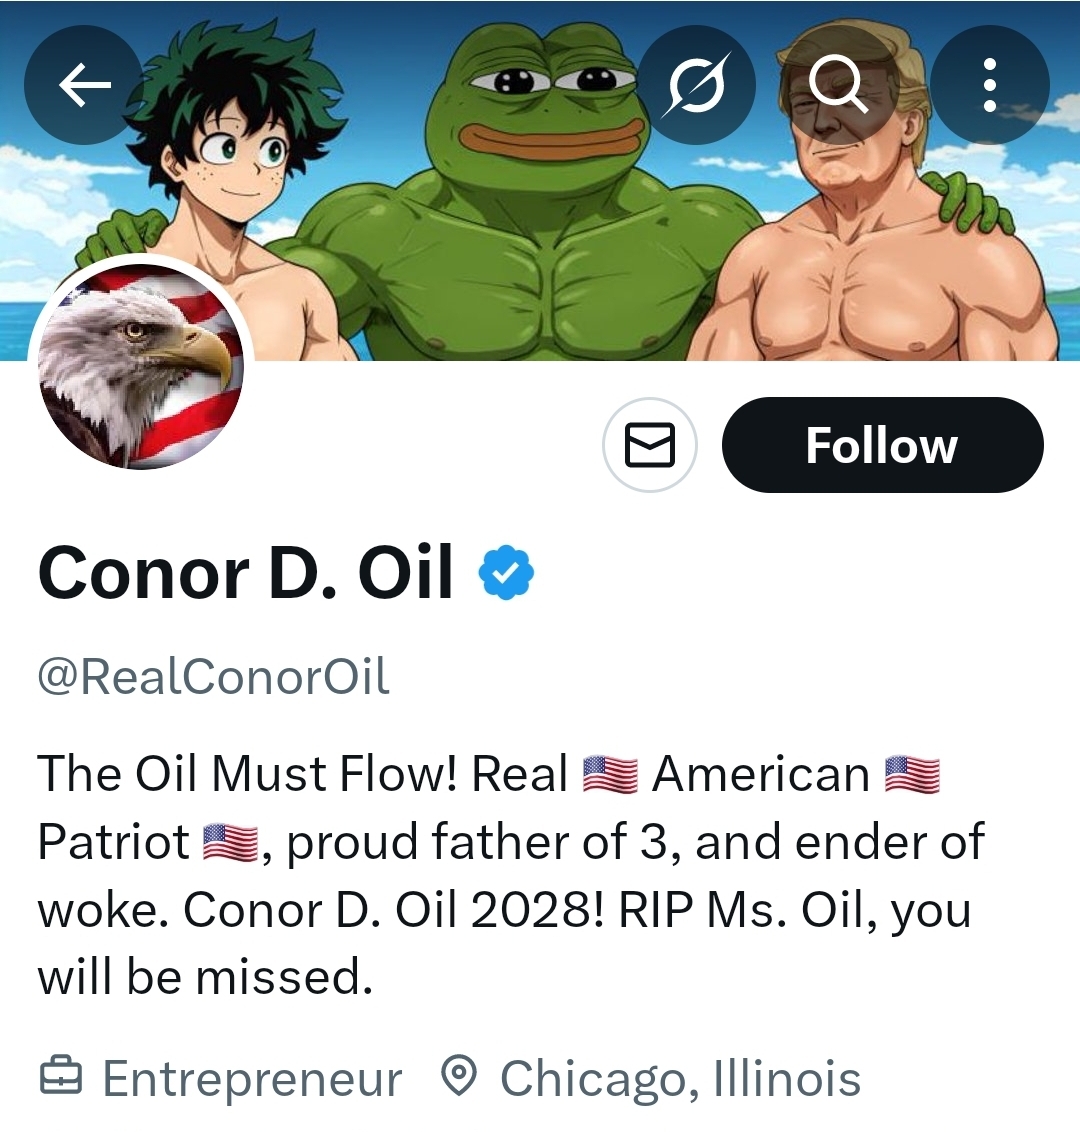Open Grok profile summary icon
Viewport: 1080px width, 1132px height.
click(x=695, y=86)
